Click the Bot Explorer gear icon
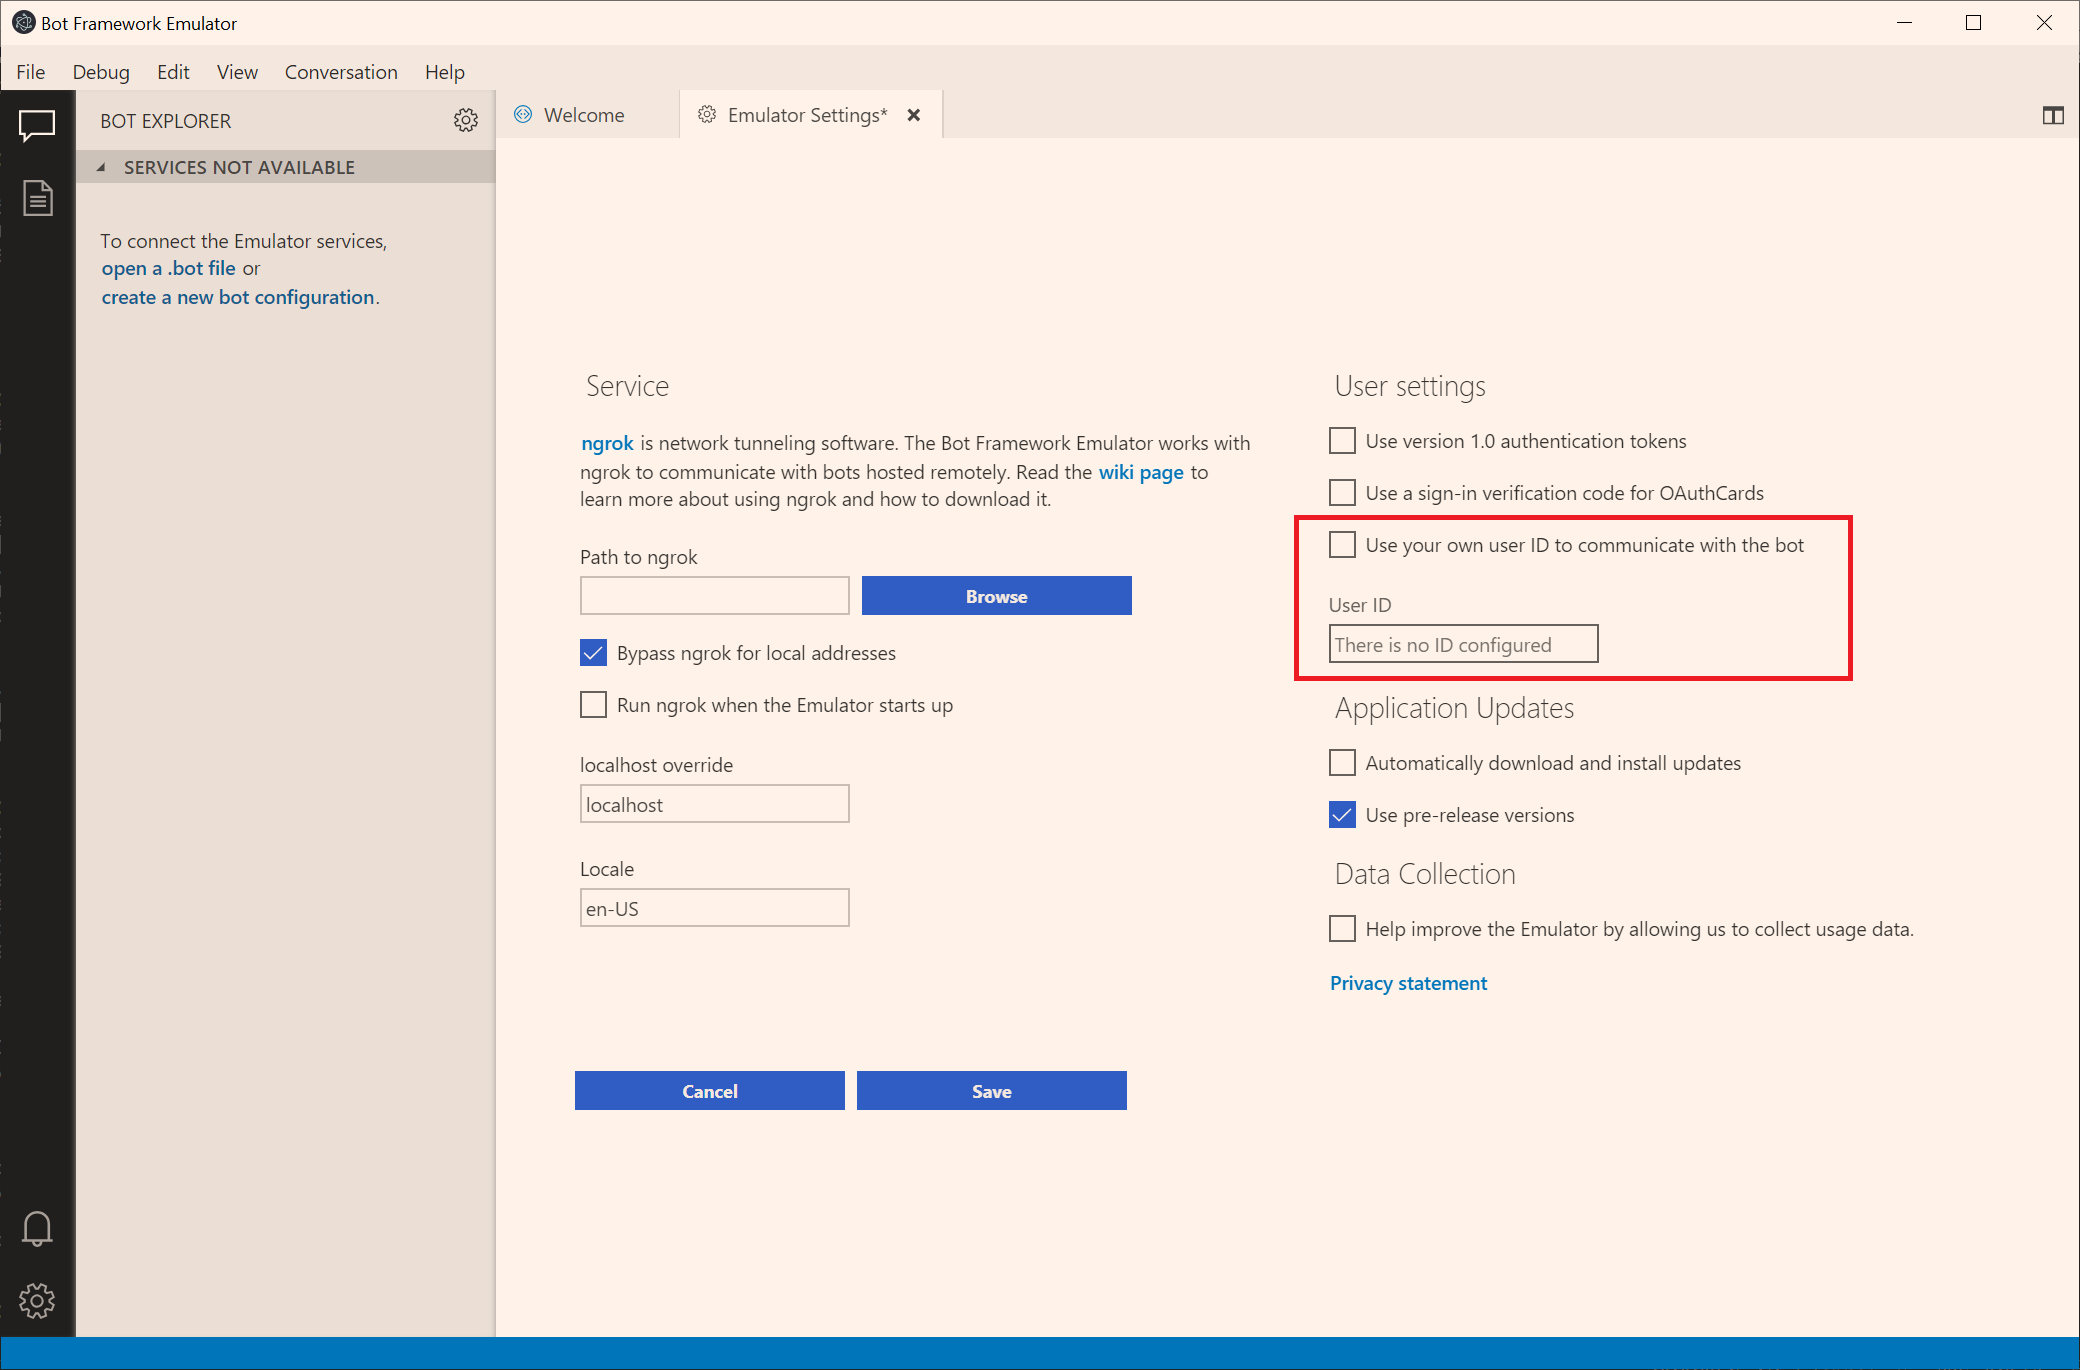The height and width of the screenshot is (1370, 2080). pyautogui.click(x=466, y=120)
